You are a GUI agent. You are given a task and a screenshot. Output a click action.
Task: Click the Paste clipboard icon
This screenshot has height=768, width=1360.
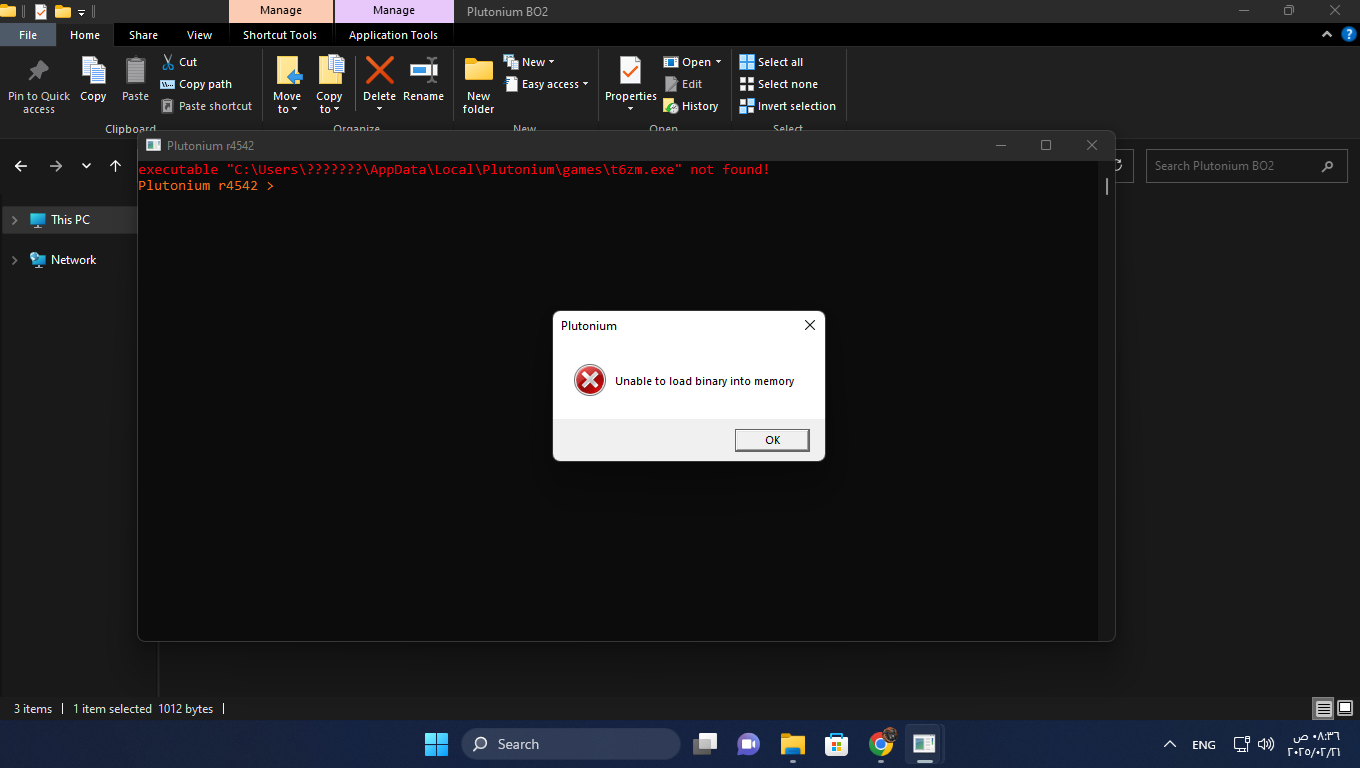(135, 74)
